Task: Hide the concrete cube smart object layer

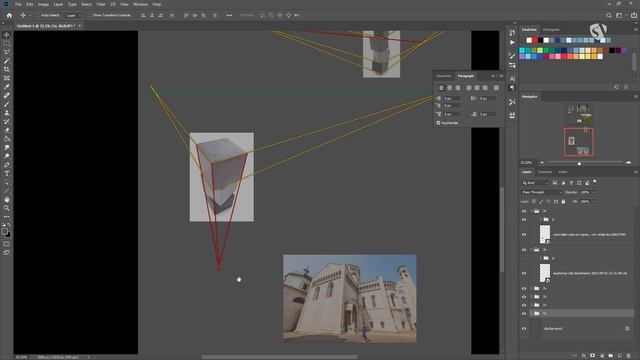Action: [524, 235]
